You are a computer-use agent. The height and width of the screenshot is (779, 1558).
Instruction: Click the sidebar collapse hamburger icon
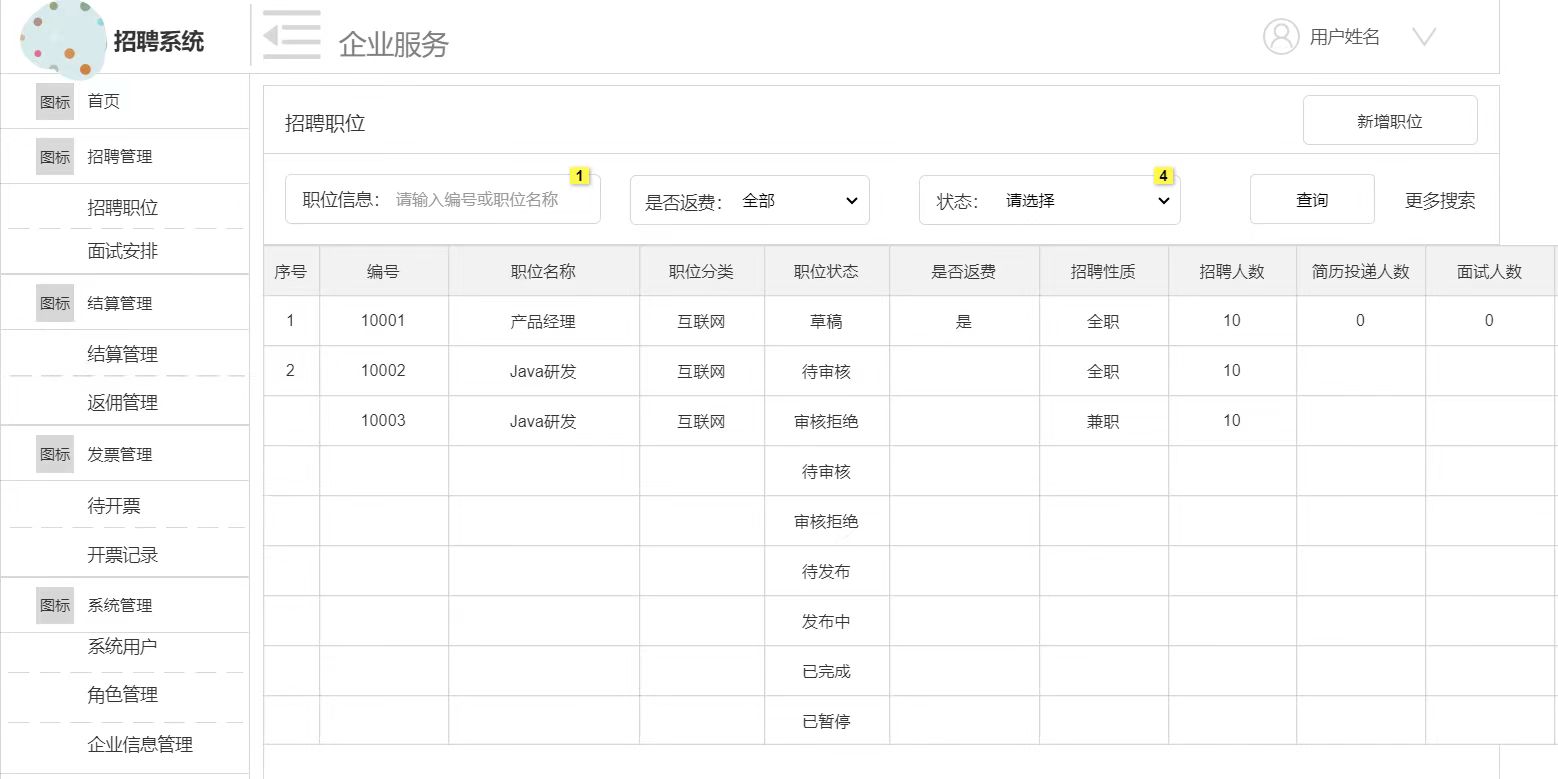[292, 35]
